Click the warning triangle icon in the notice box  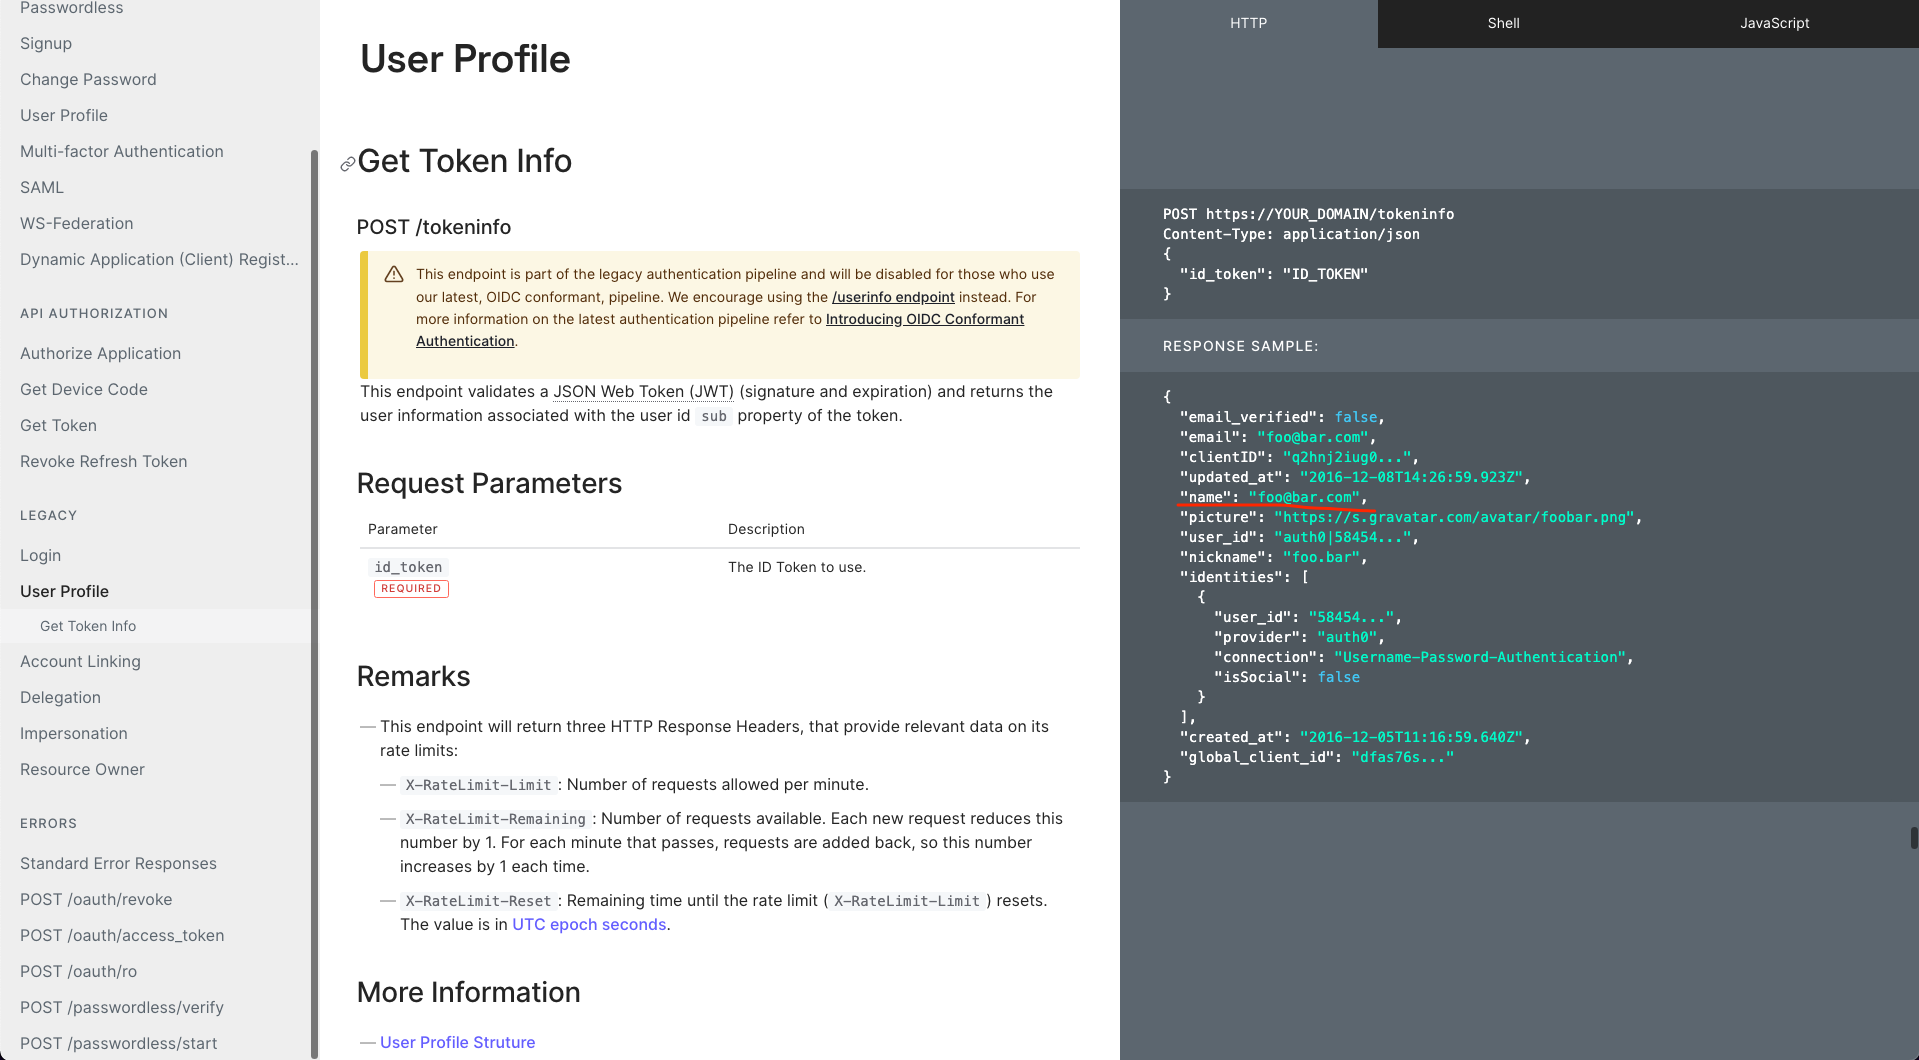click(x=393, y=274)
